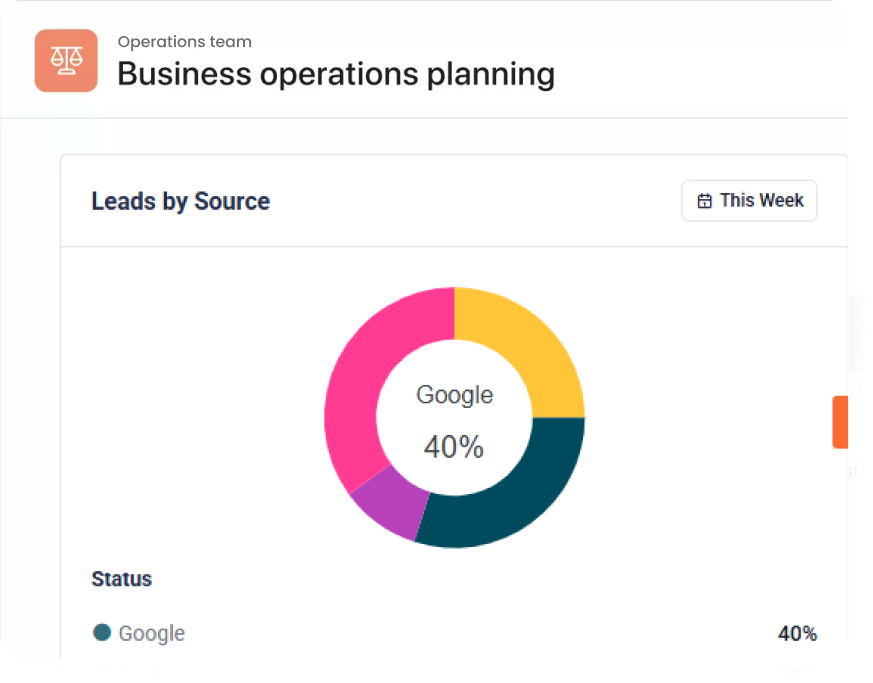Open the This Week period dropdown
Screen dimensions: 873x683
point(749,201)
